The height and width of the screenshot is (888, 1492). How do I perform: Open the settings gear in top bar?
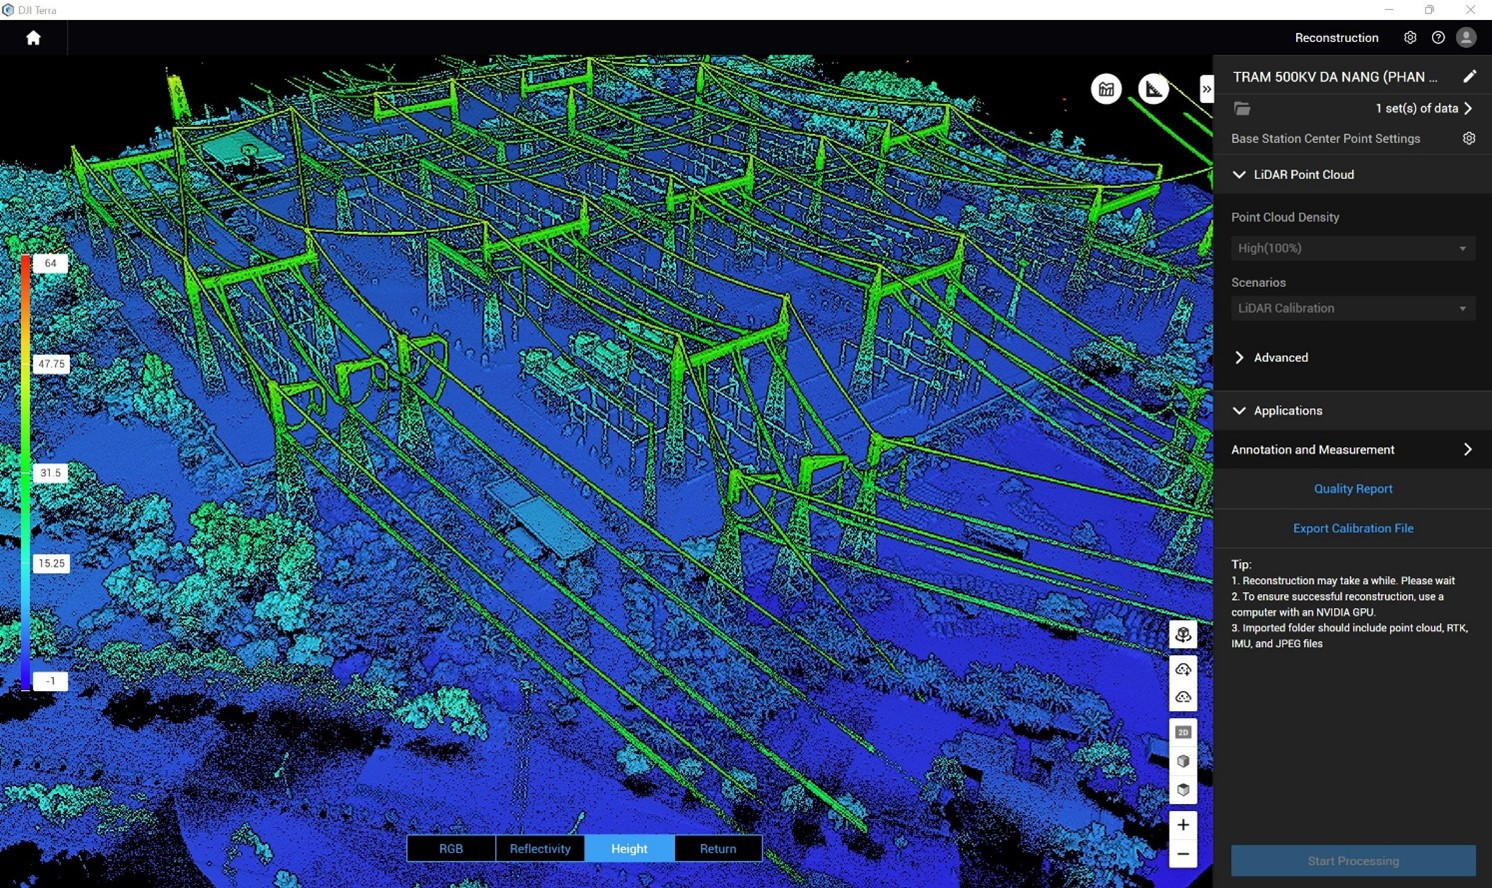(1410, 38)
